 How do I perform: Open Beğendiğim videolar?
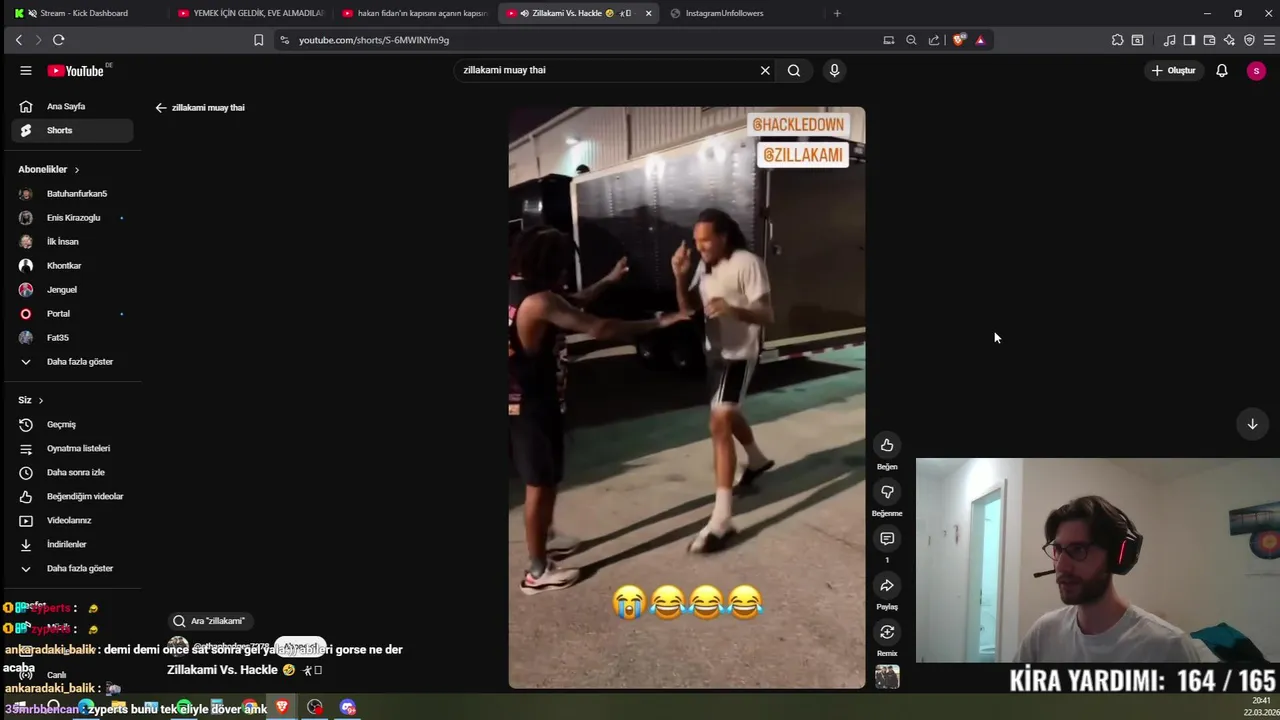pyautogui.click(x=72, y=497)
